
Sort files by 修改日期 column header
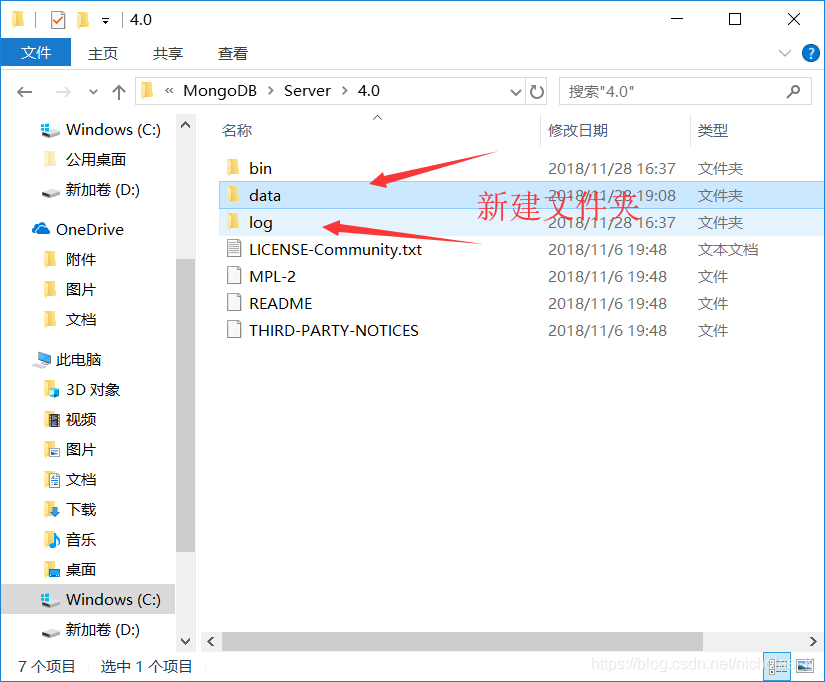[578, 130]
